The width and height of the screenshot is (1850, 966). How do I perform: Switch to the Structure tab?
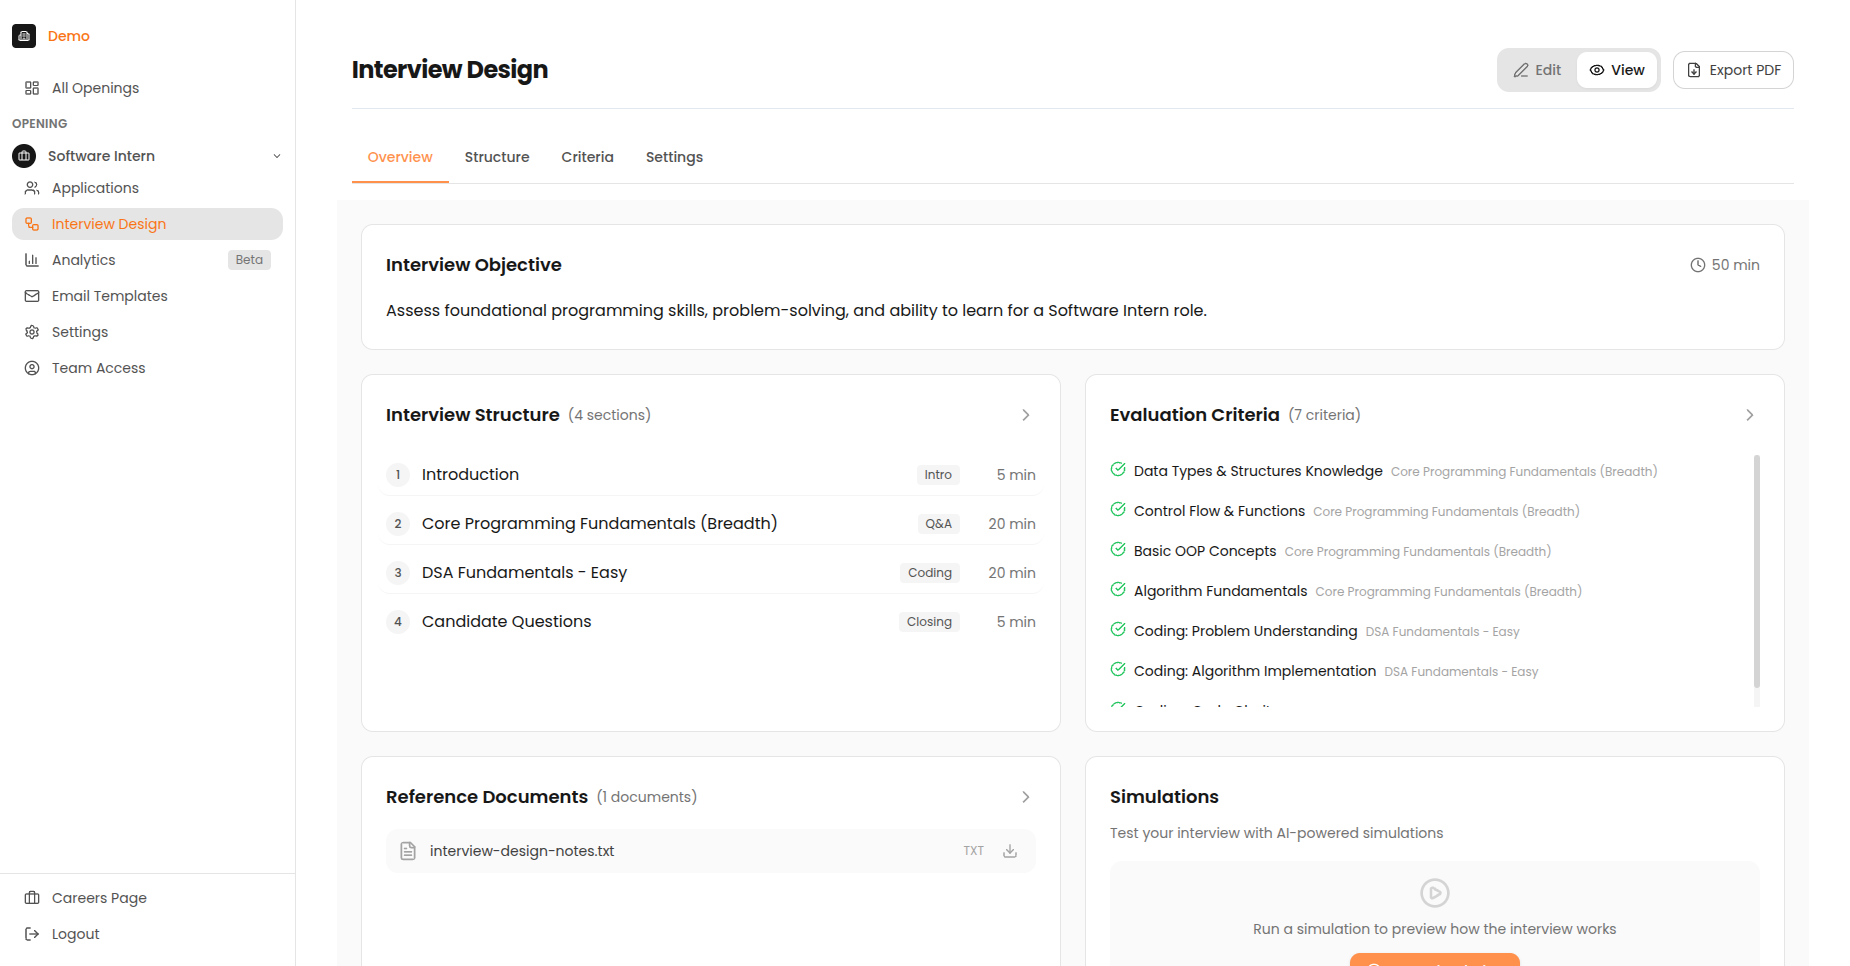(497, 157)
